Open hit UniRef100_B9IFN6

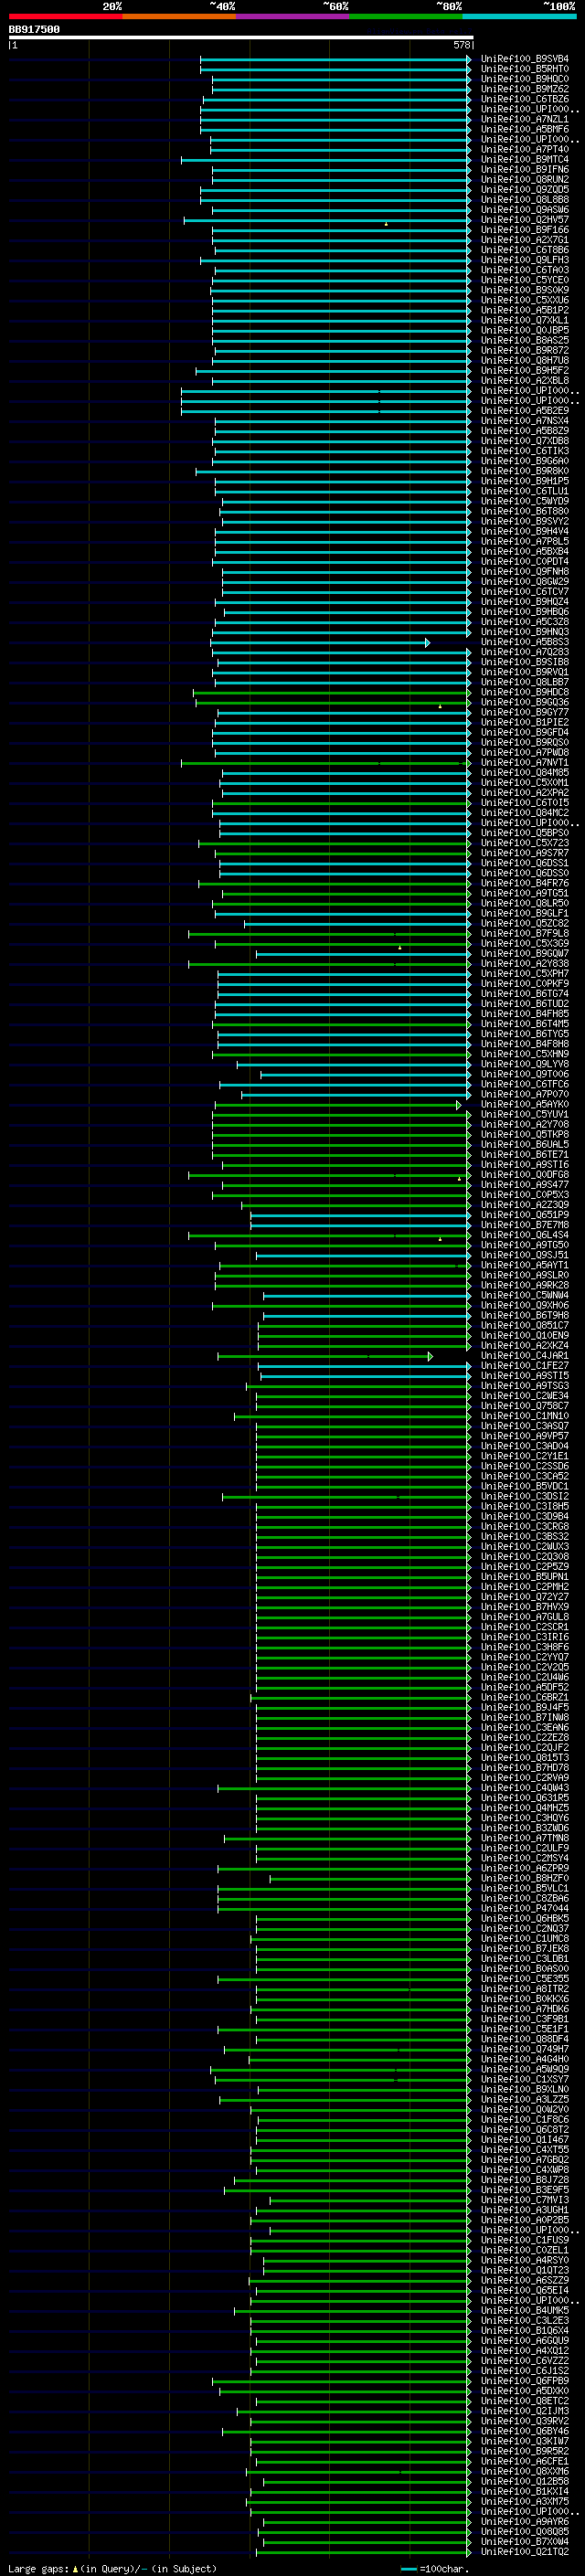coord(525,170)
